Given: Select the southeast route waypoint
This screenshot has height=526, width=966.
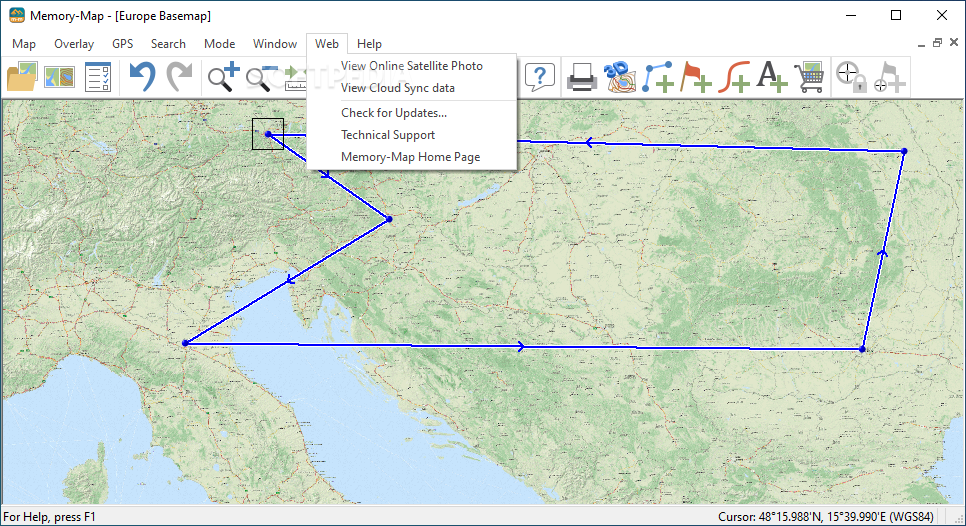Looking at the screenshot, I should point(862,349).
